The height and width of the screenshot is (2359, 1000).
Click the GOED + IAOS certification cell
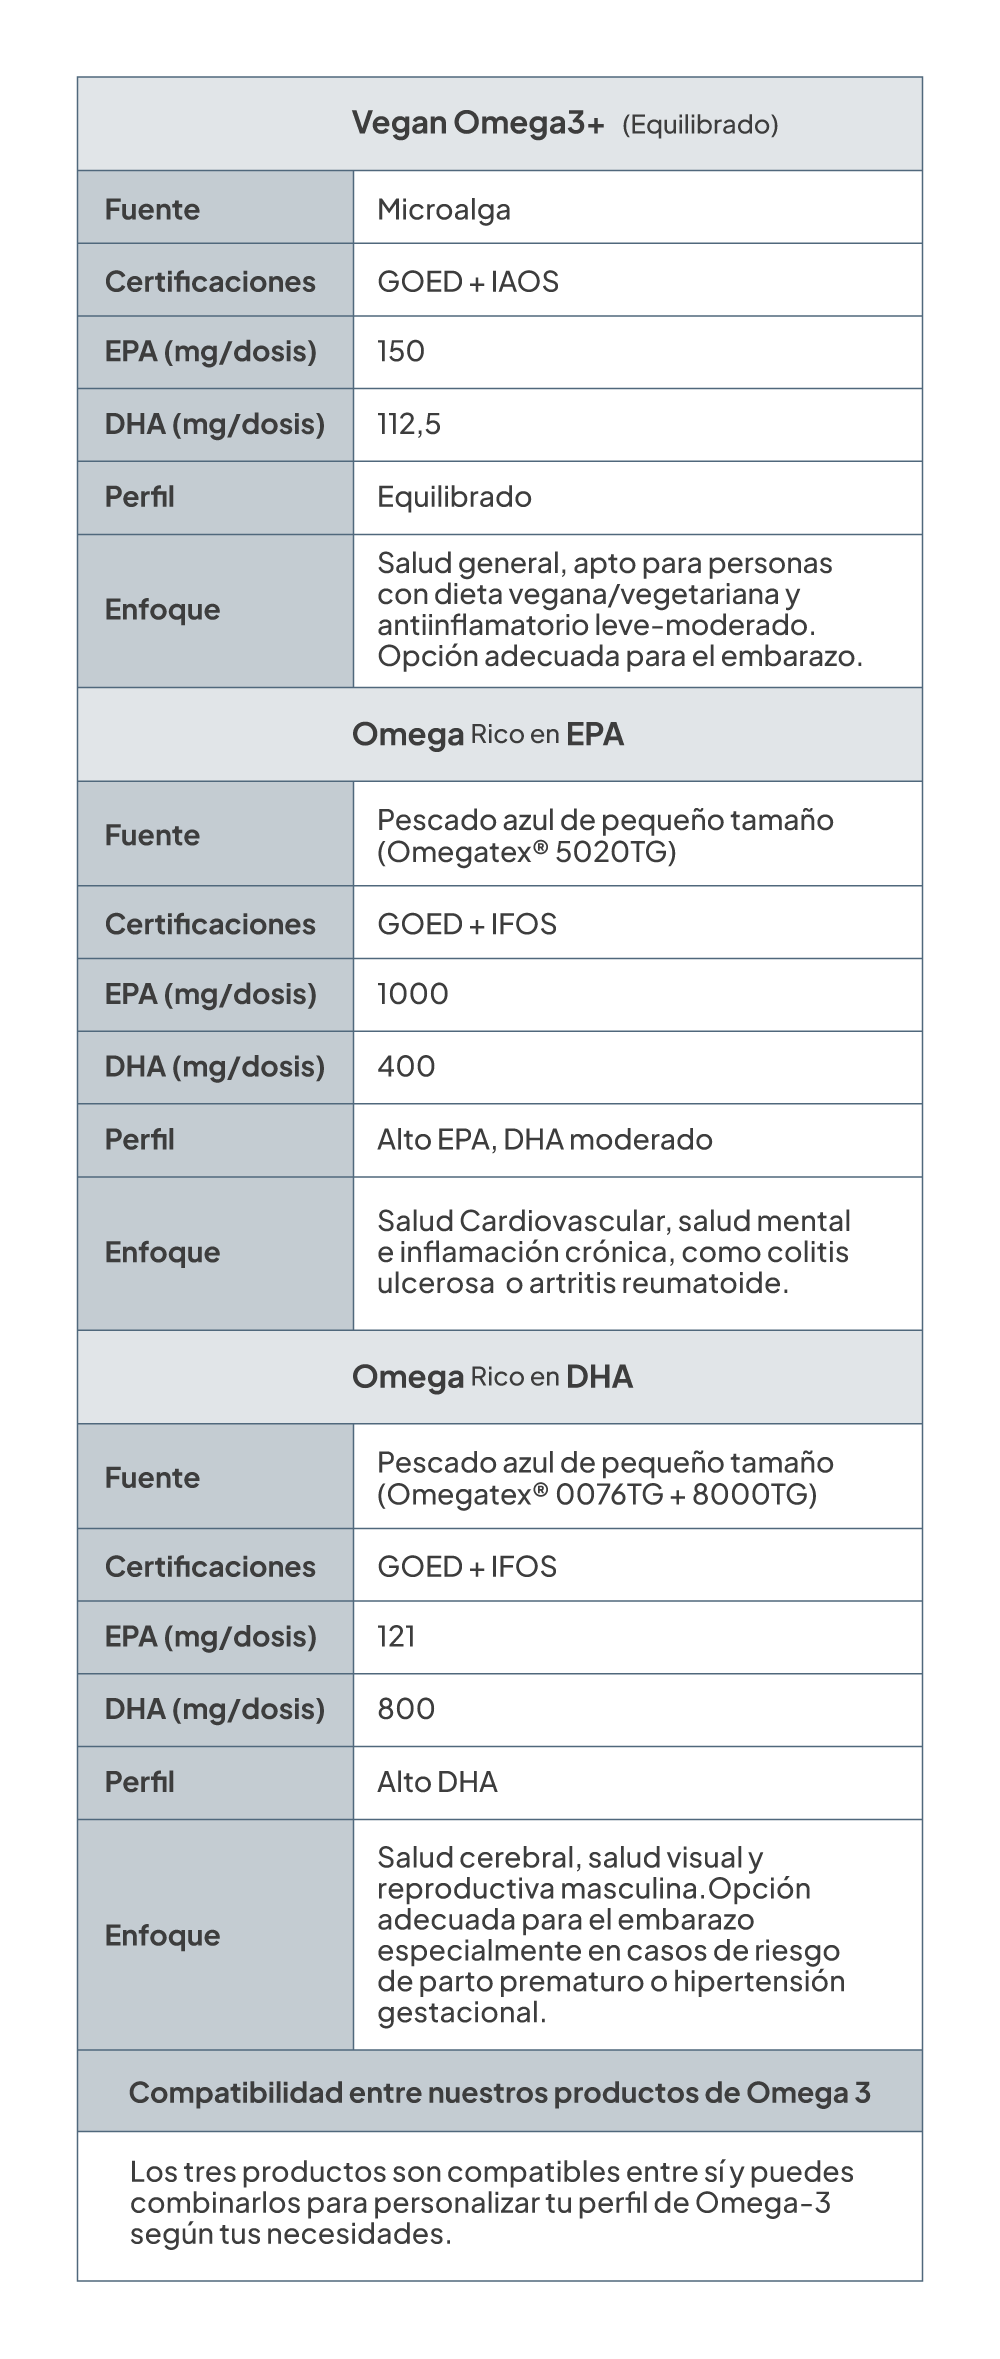(467, 281)
